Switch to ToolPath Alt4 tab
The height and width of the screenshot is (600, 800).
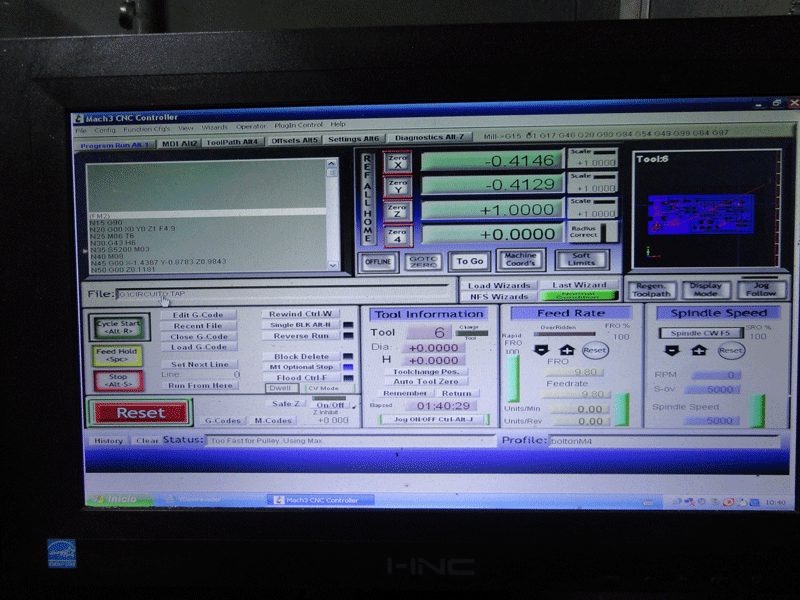pos(232,142)
